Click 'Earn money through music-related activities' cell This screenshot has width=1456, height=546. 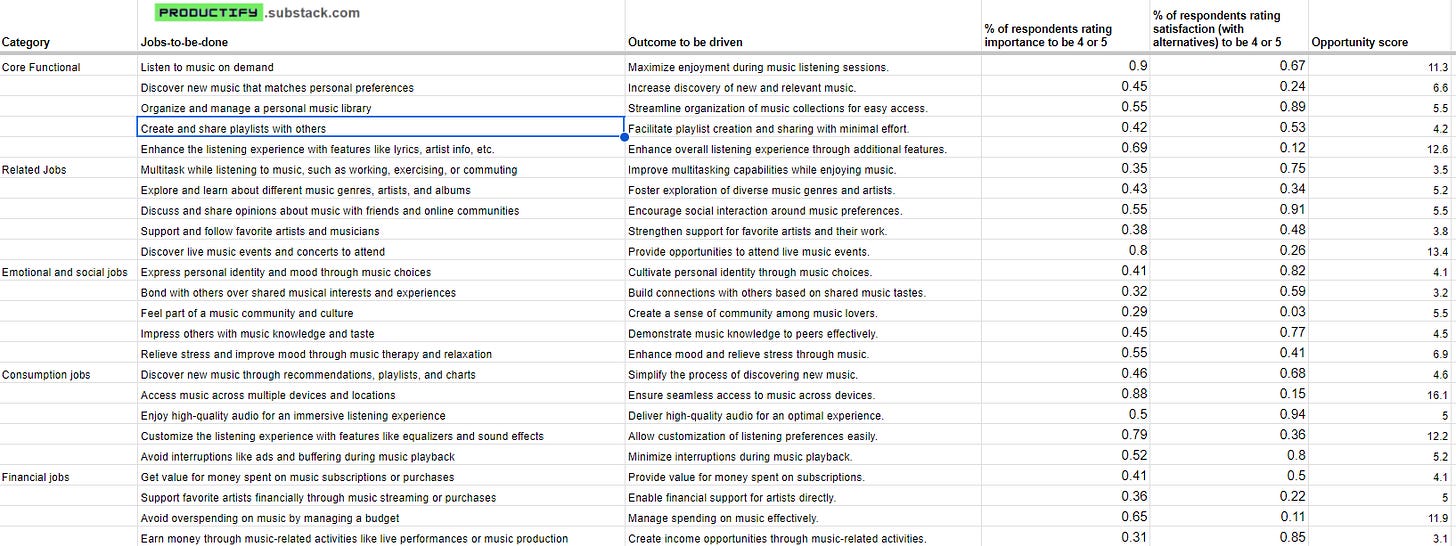[381, 538]
